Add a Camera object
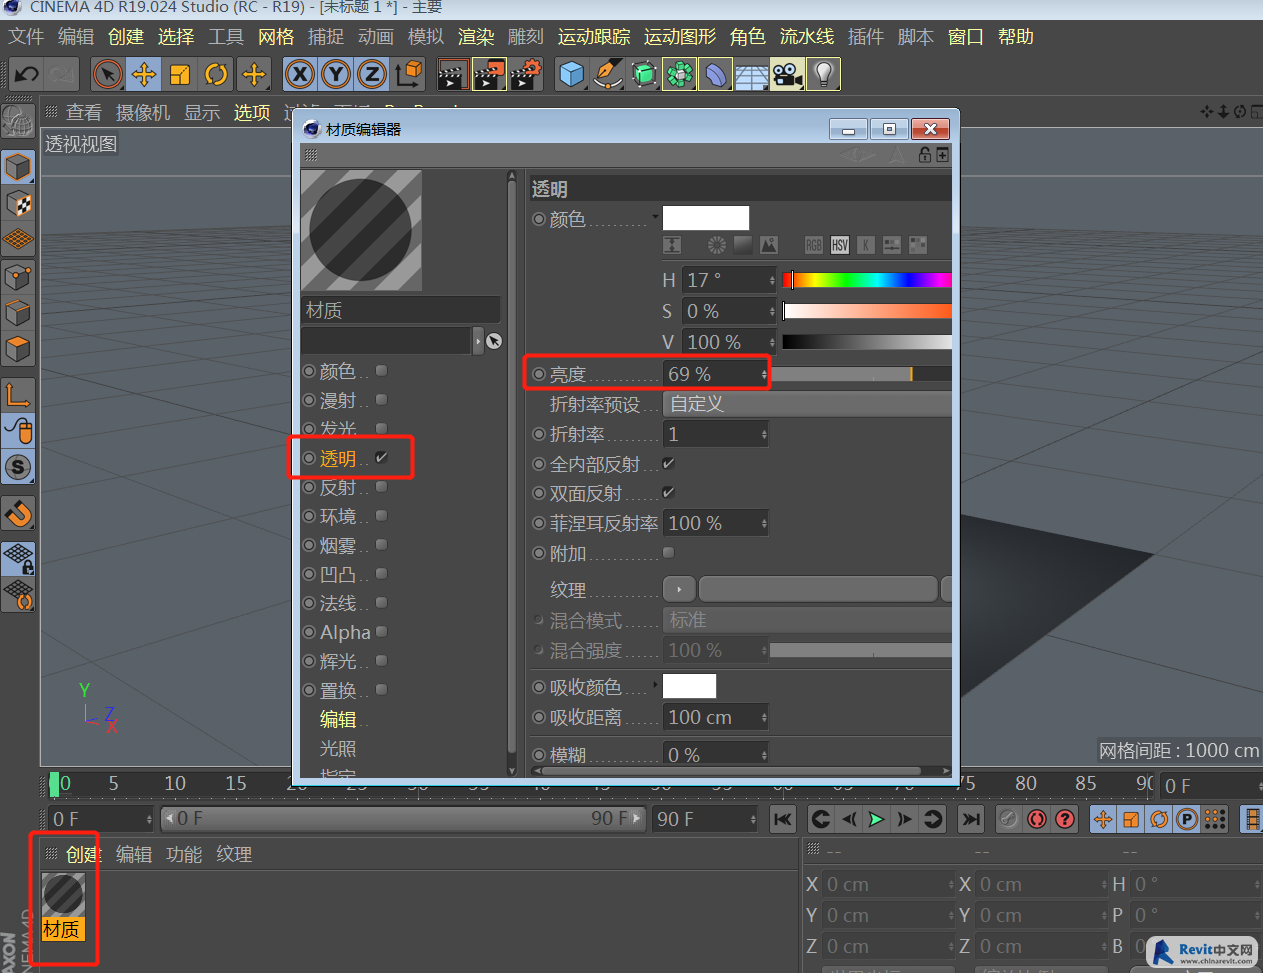Viewport: 1263px width, 973px height. click(x=788, y=74)
